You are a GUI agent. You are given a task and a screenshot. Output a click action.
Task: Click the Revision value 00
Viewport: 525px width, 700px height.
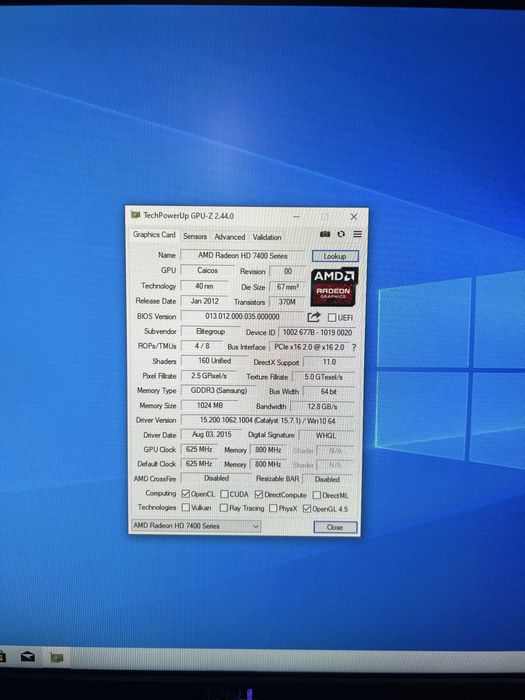point(288,271)
